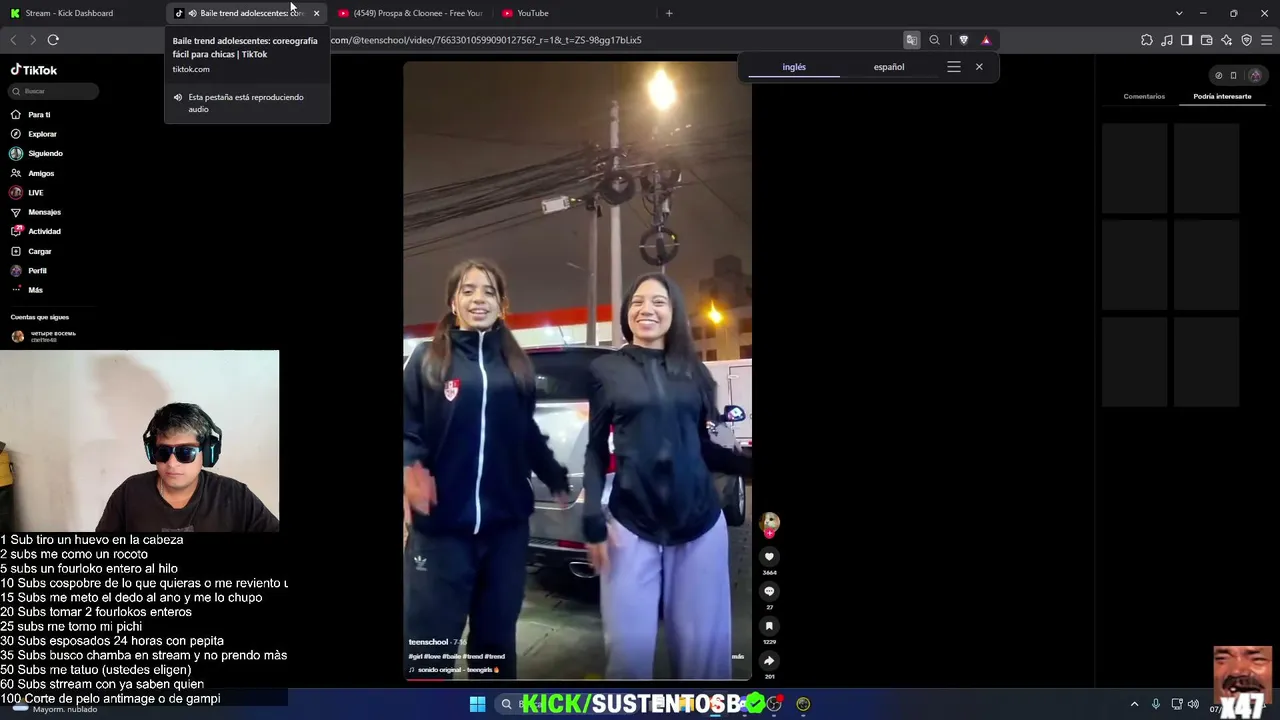The width and height of the screenshot is (1280, 720).
Task: Seek using the video progress bar
Action: pos(577,679)
